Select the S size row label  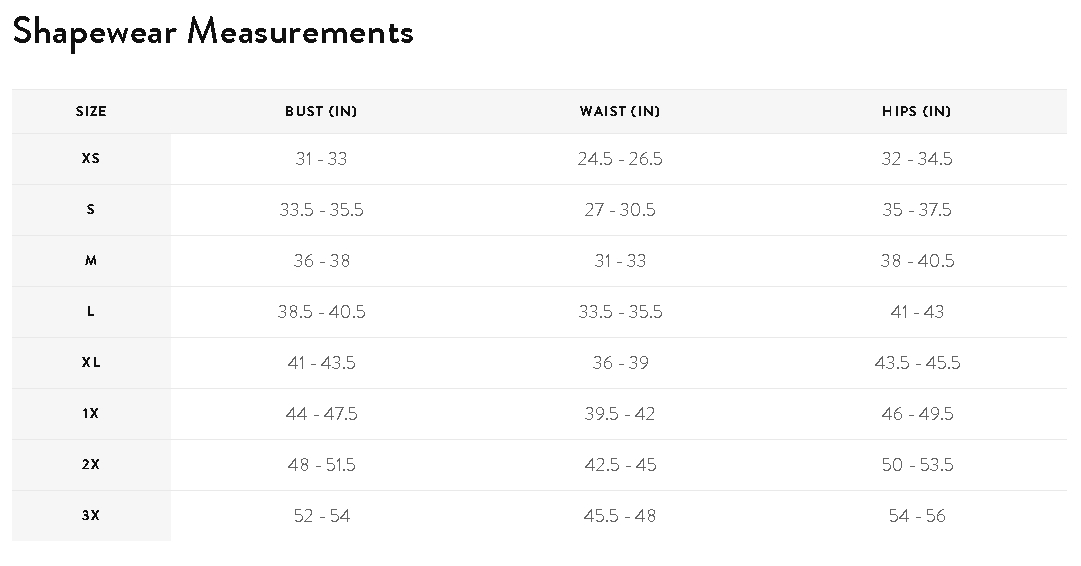pyautogui.click(x=91, y=210)
